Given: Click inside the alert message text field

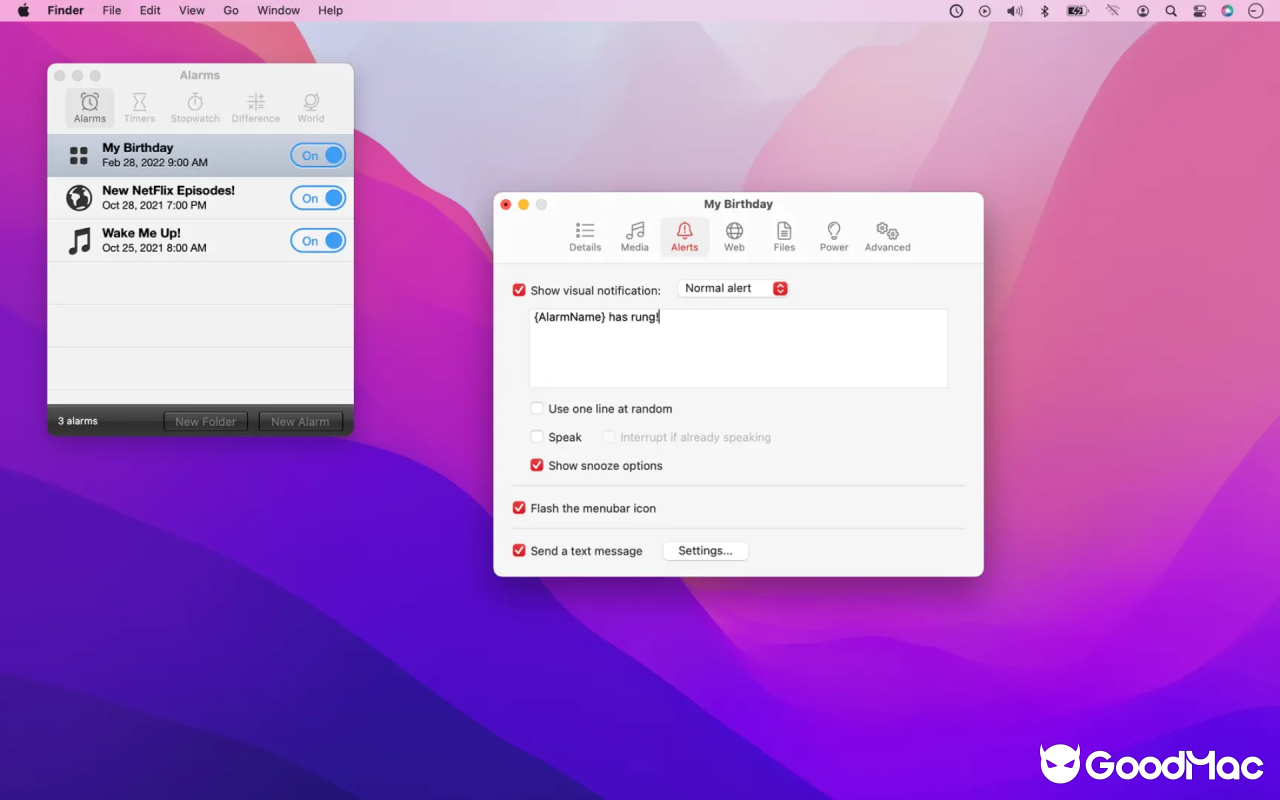Looking at the screenshot, I should 738,348.
